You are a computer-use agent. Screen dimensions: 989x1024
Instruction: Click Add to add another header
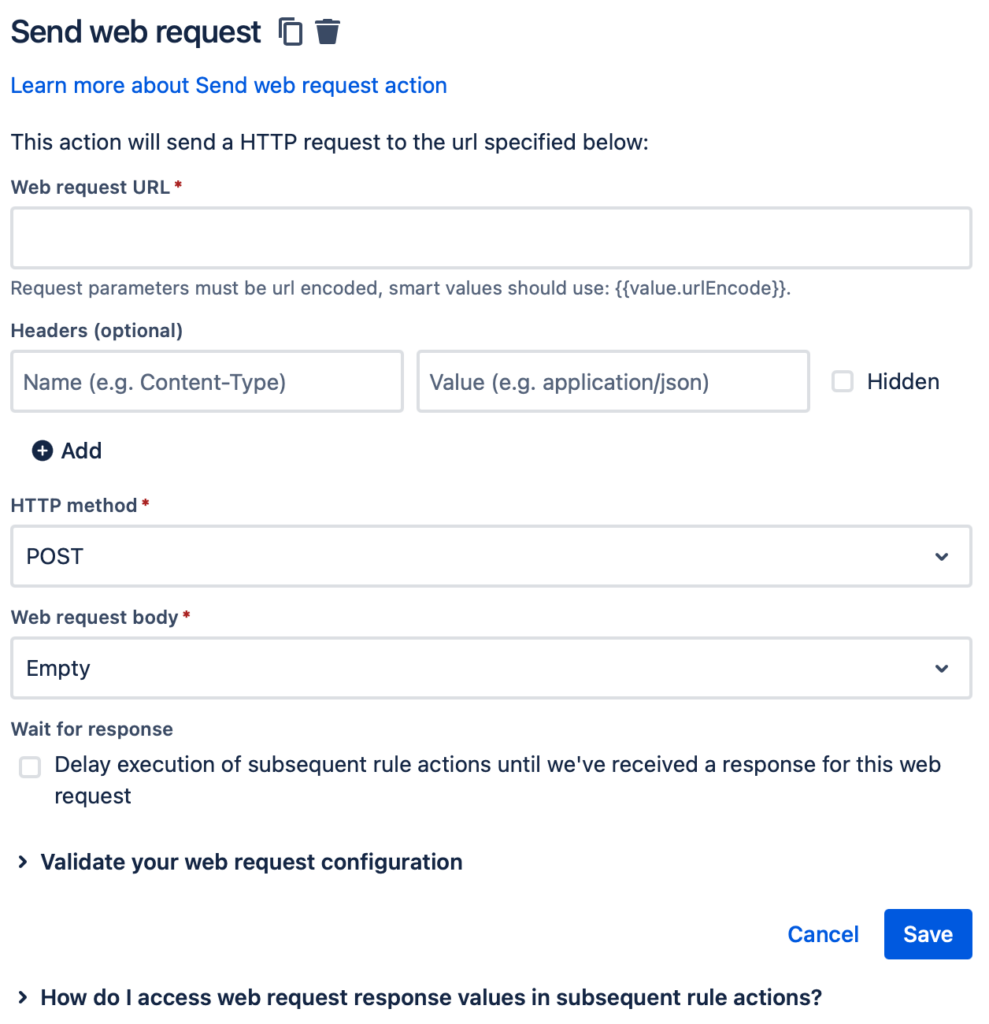81,451
